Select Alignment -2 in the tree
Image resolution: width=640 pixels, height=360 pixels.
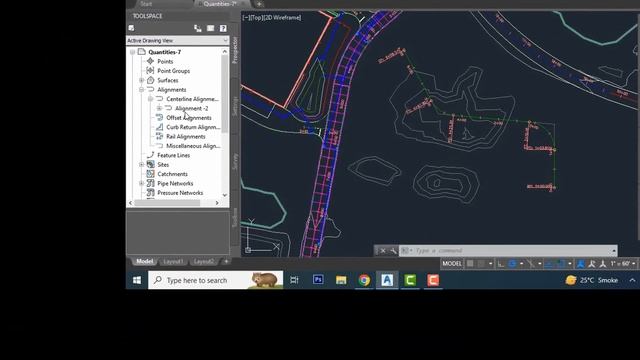191,109
